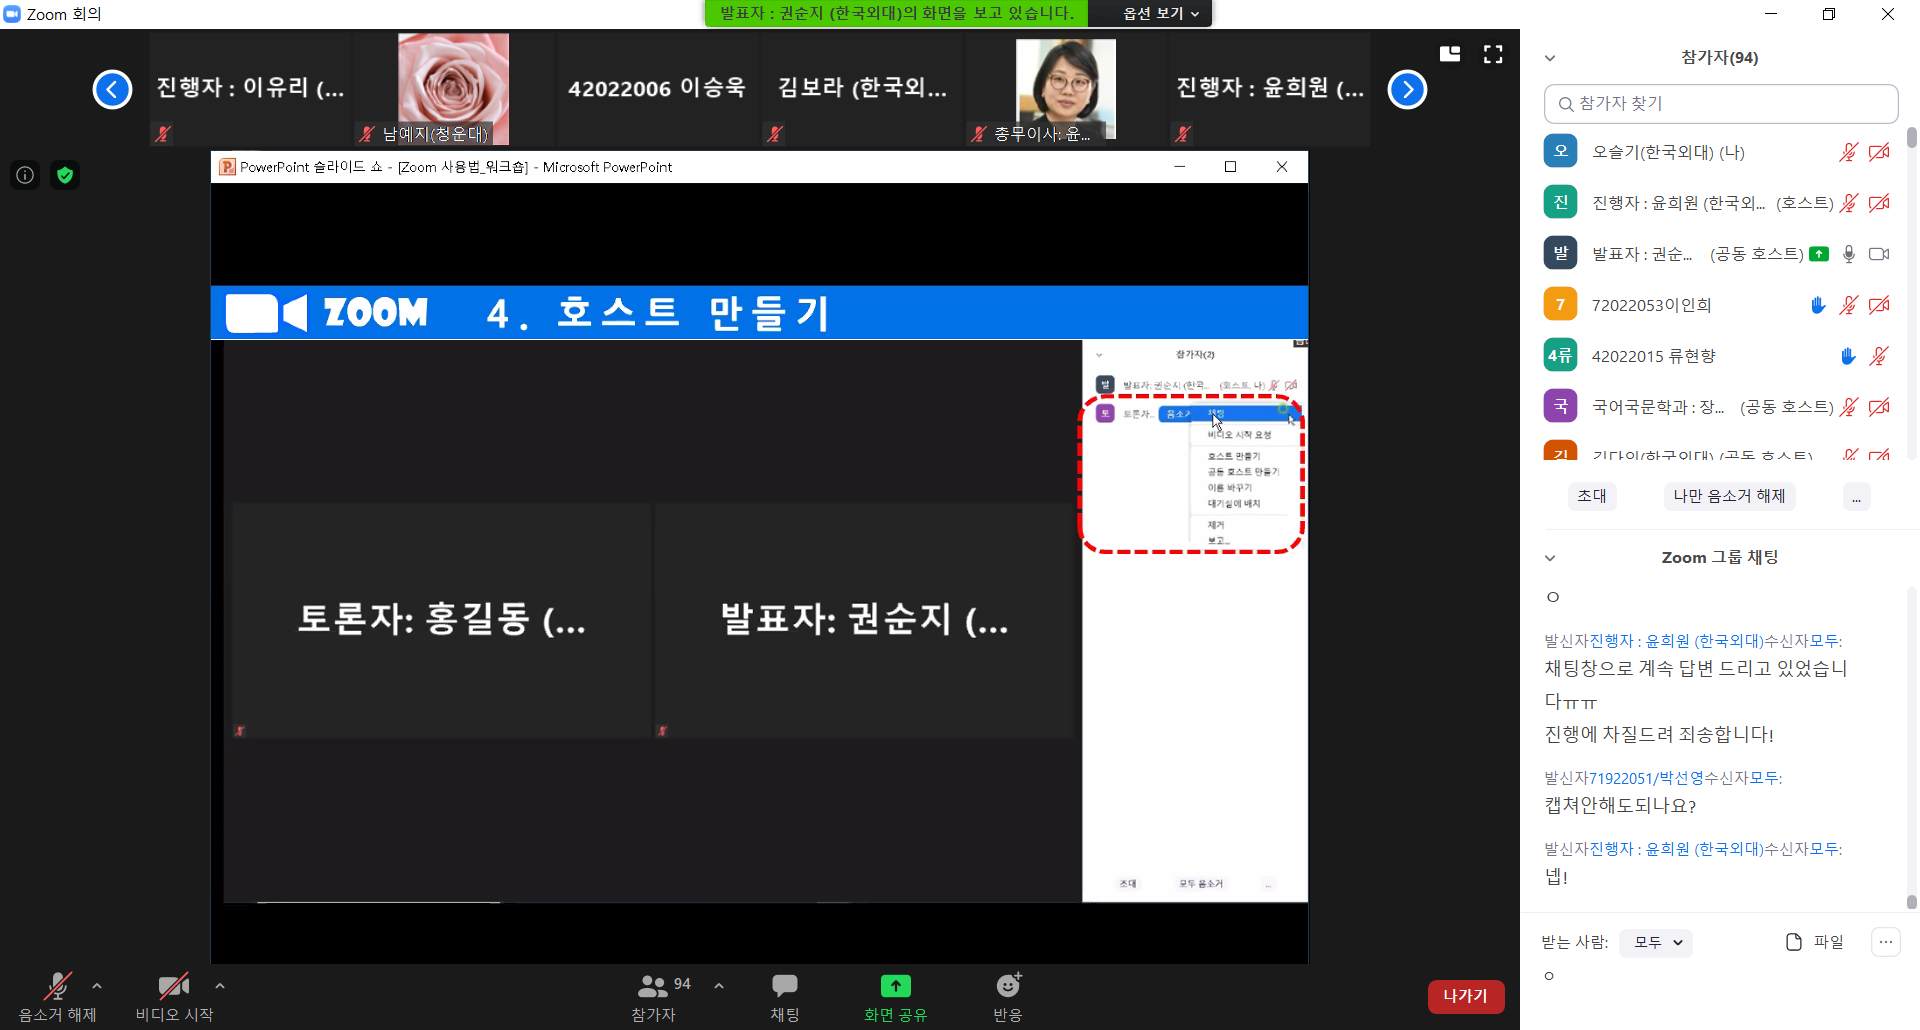Show next video thumbnails with right arrow
1920x1030 pixels.
point(1407,90)
